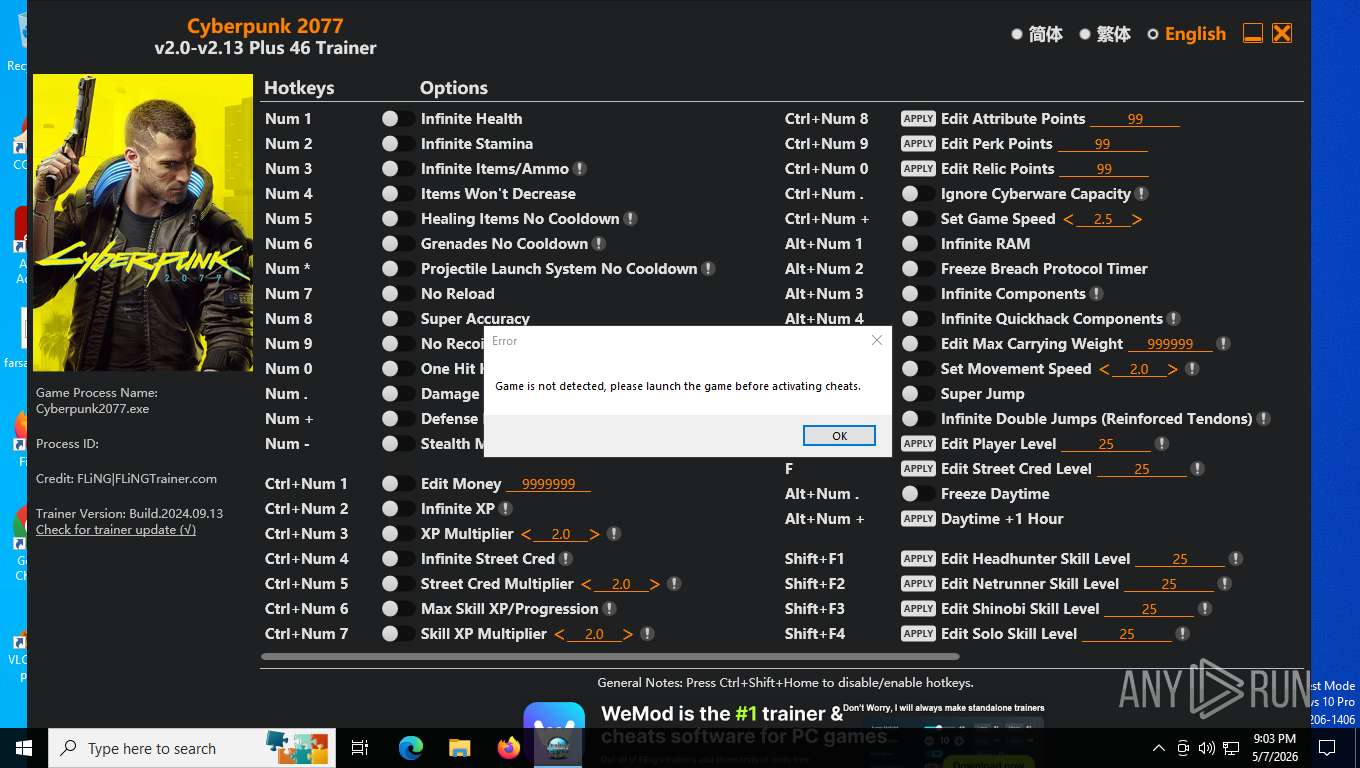Apply Edit Perk Points

coord(918,143)
